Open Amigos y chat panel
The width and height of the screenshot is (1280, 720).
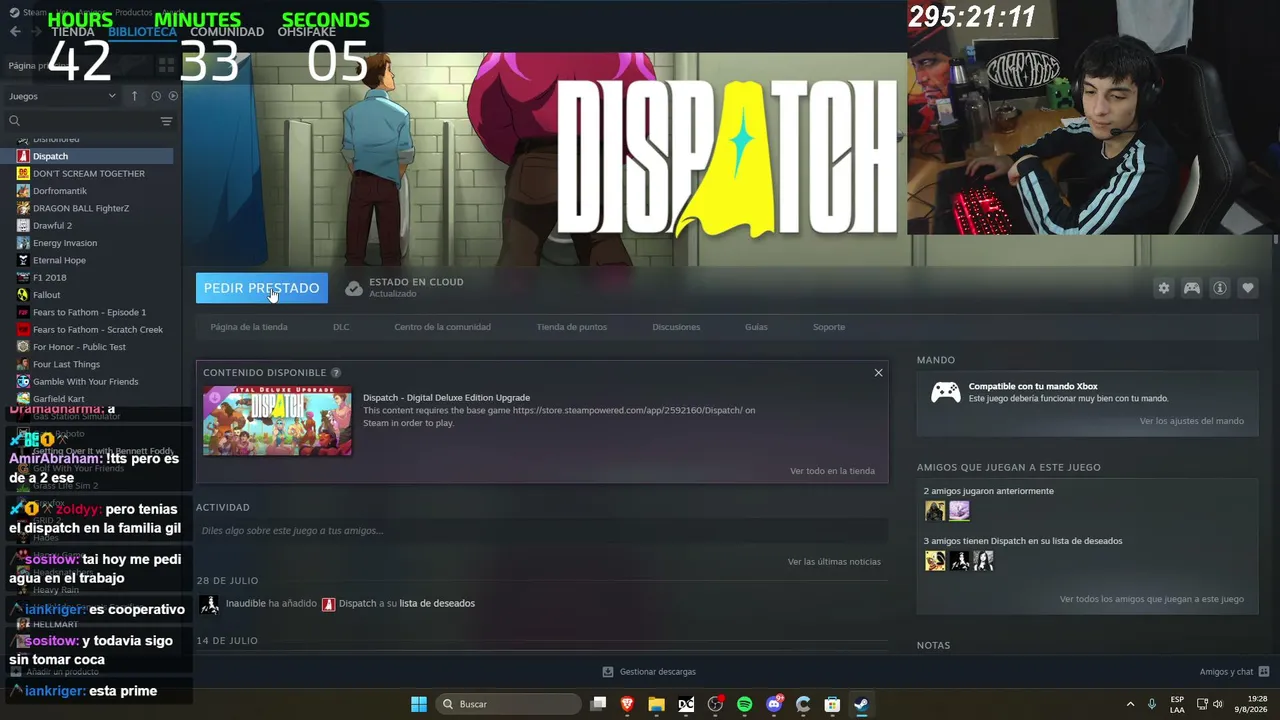point(1234,672)
